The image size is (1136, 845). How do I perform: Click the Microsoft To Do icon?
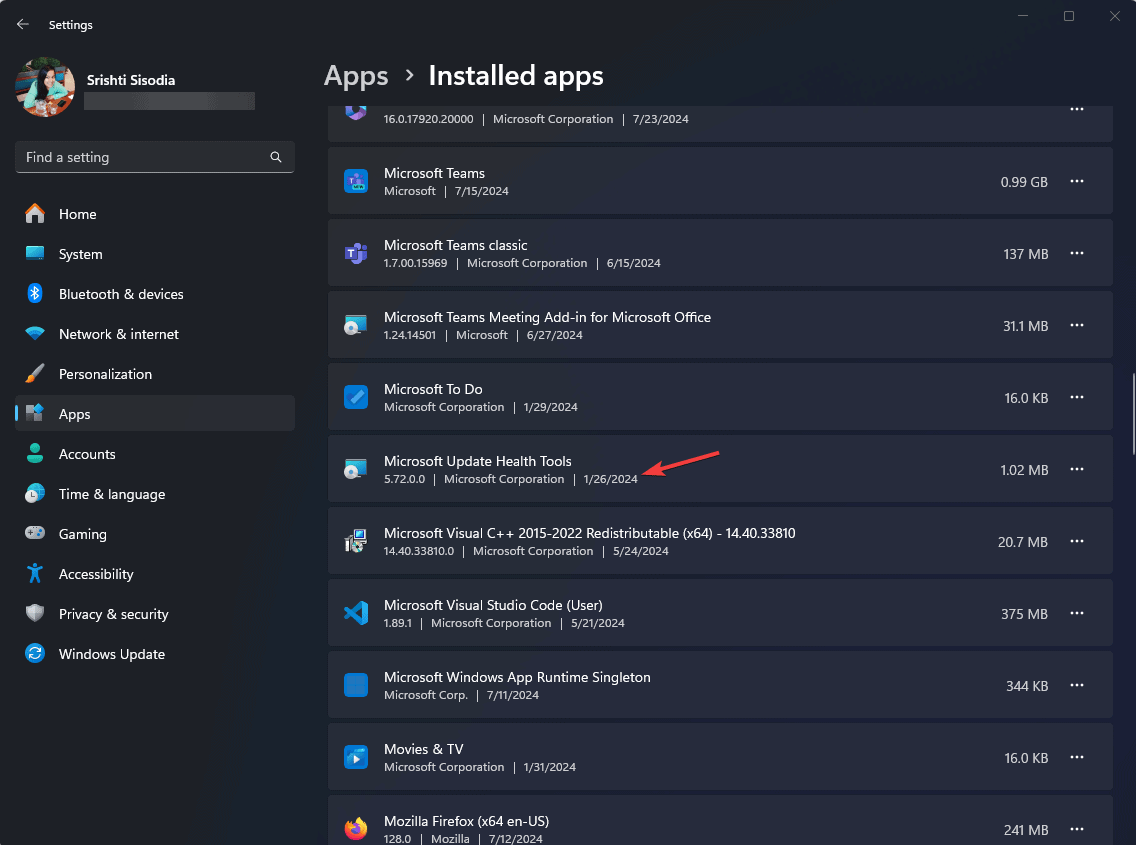coord(356,397)
